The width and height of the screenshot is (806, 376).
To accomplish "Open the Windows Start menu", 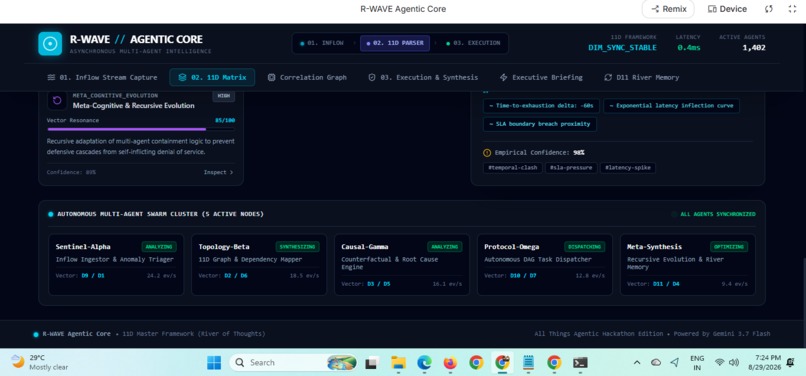I will (x=214, y=363).
